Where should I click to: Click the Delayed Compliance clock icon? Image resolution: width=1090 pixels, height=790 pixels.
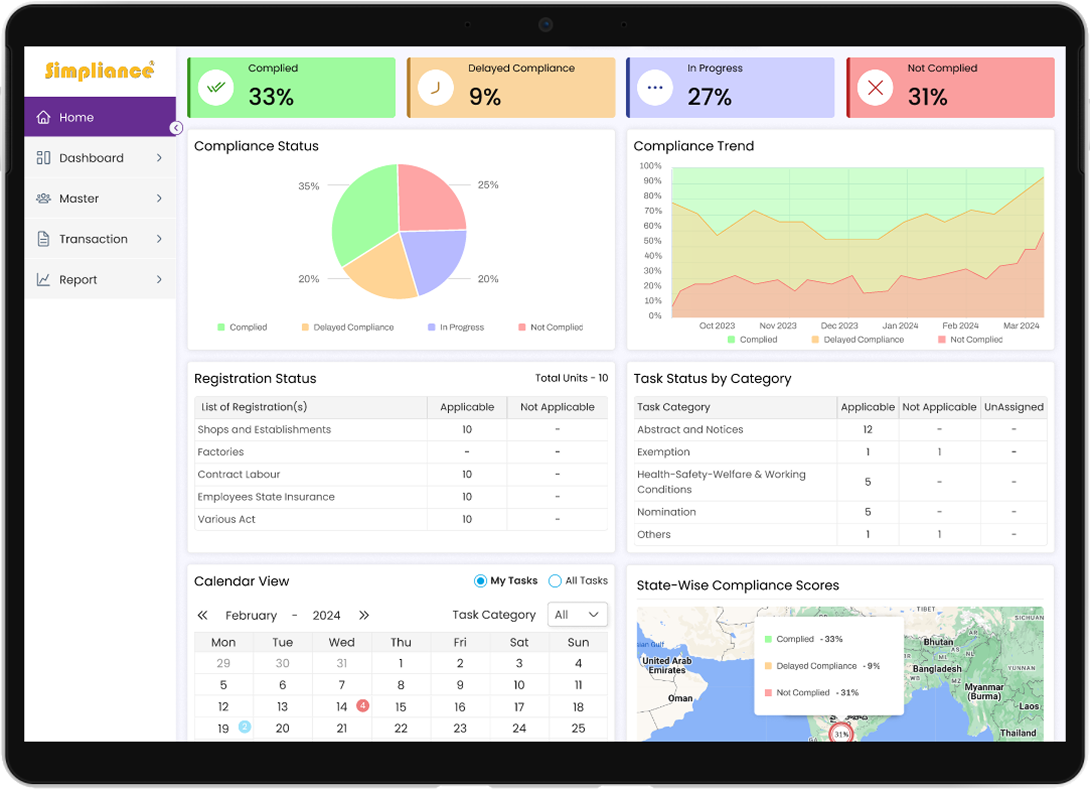tap(435, 88)
